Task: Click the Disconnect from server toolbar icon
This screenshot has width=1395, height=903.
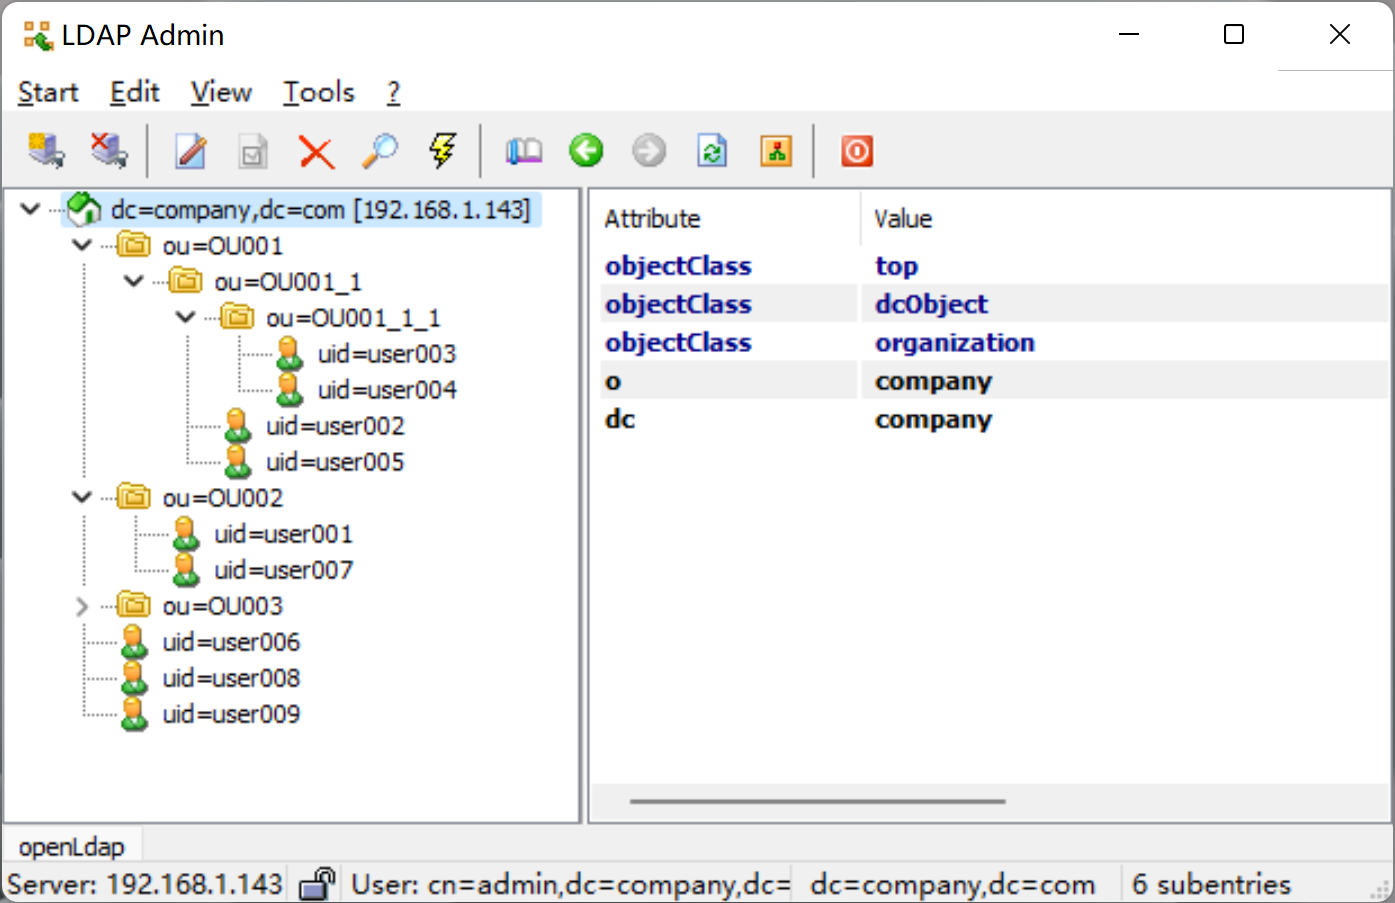Action: pyautogui.click(x=109, y=151)
